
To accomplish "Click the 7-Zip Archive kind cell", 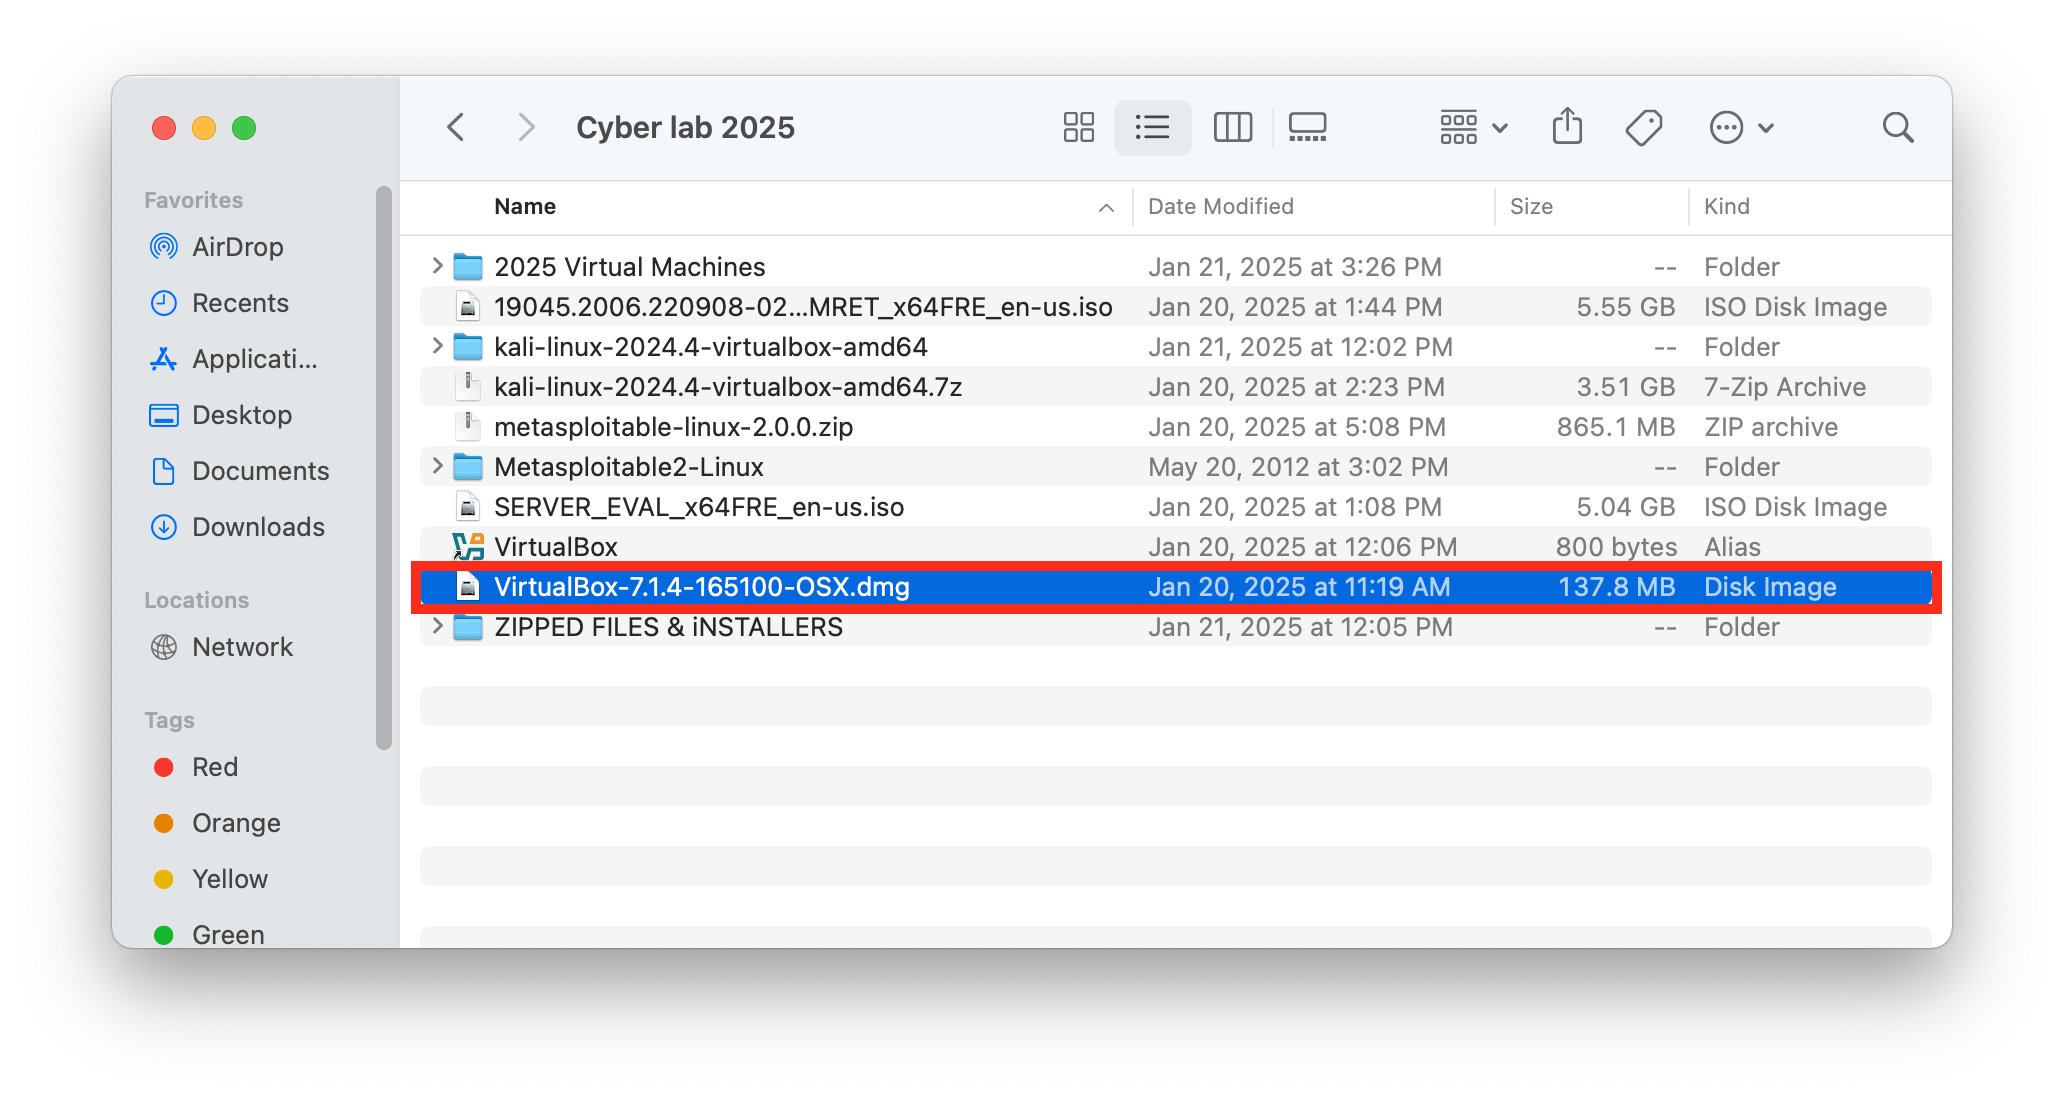I will [x=1785, y=387].
